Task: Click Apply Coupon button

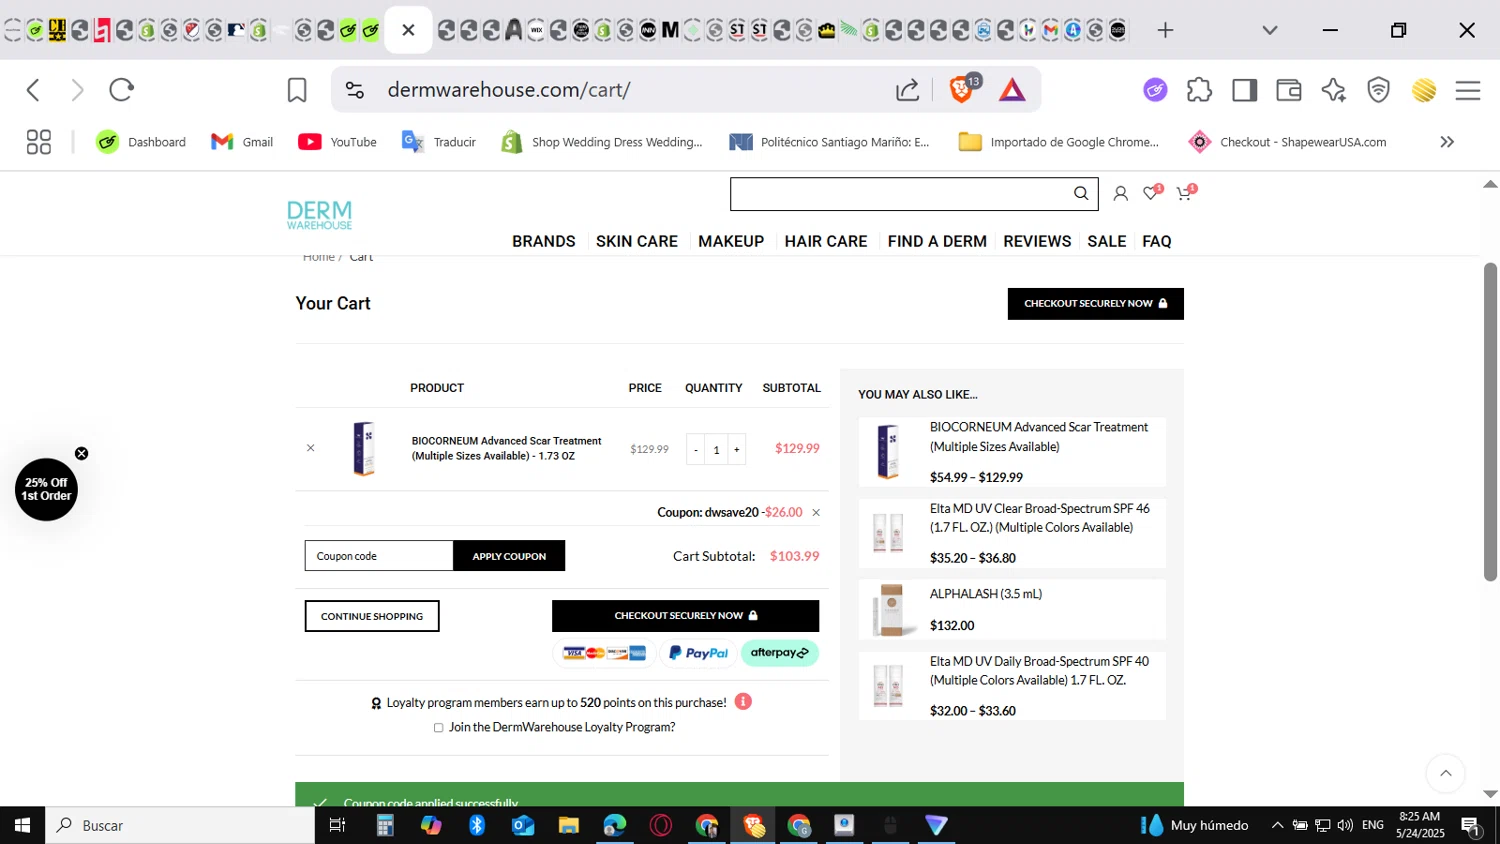Action: point(509,556)
